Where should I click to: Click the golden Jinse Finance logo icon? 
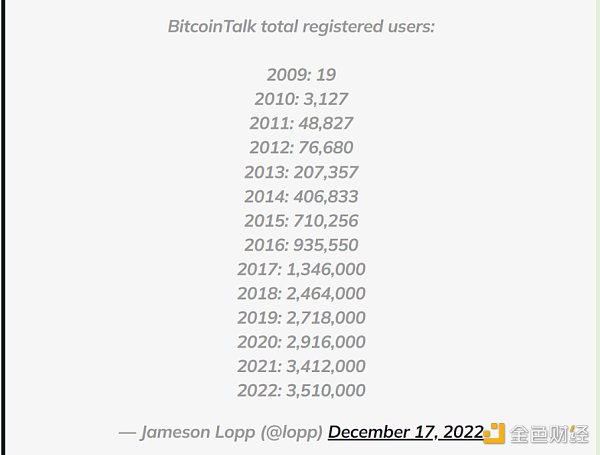coord(496,433)
